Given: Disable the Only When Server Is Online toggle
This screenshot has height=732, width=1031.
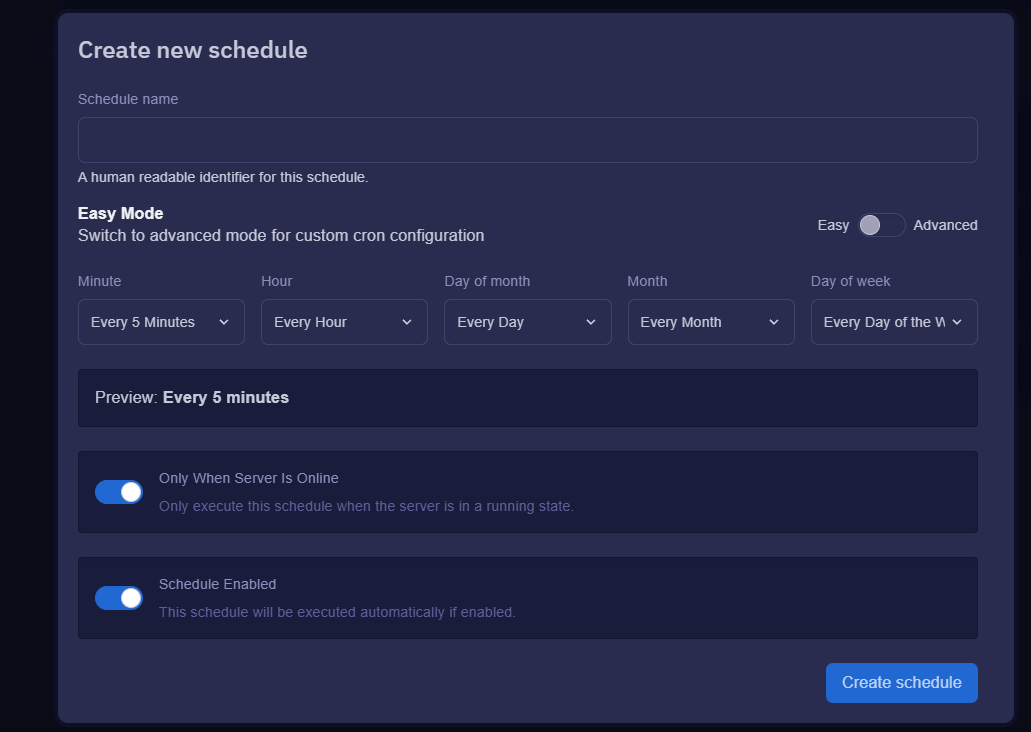Looking at the screenshot, I should click(x=119, y=492).
